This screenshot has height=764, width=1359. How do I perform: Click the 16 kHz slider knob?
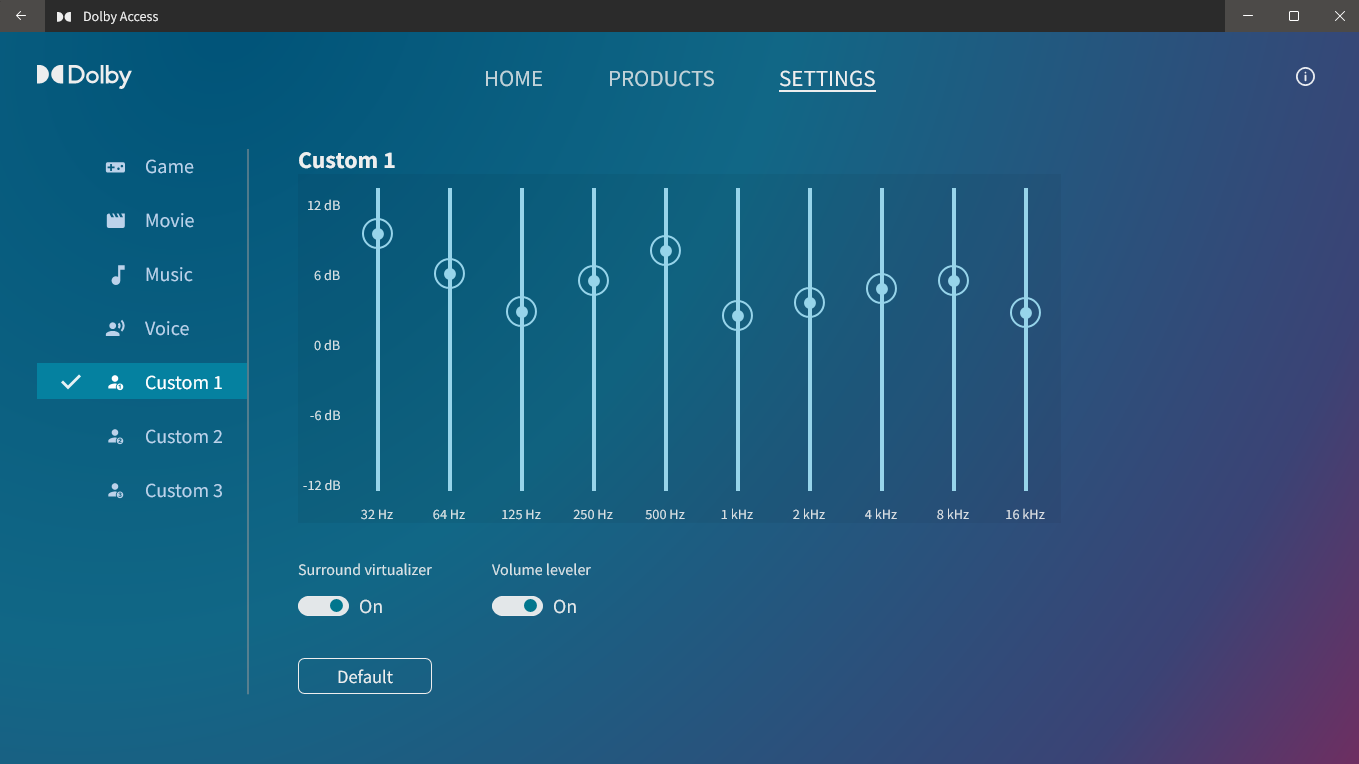1025,313
